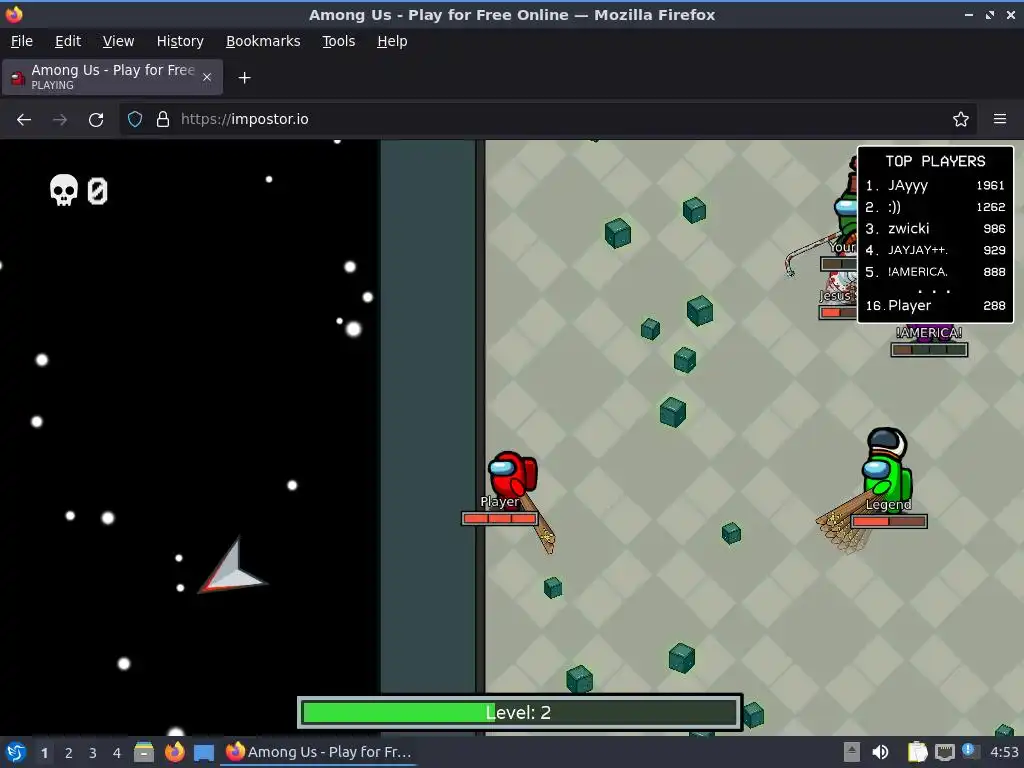Close the Among Us tab
The height and width of the screenshot is (768, 1024).
pyautogui.click(x=207, y=77)
